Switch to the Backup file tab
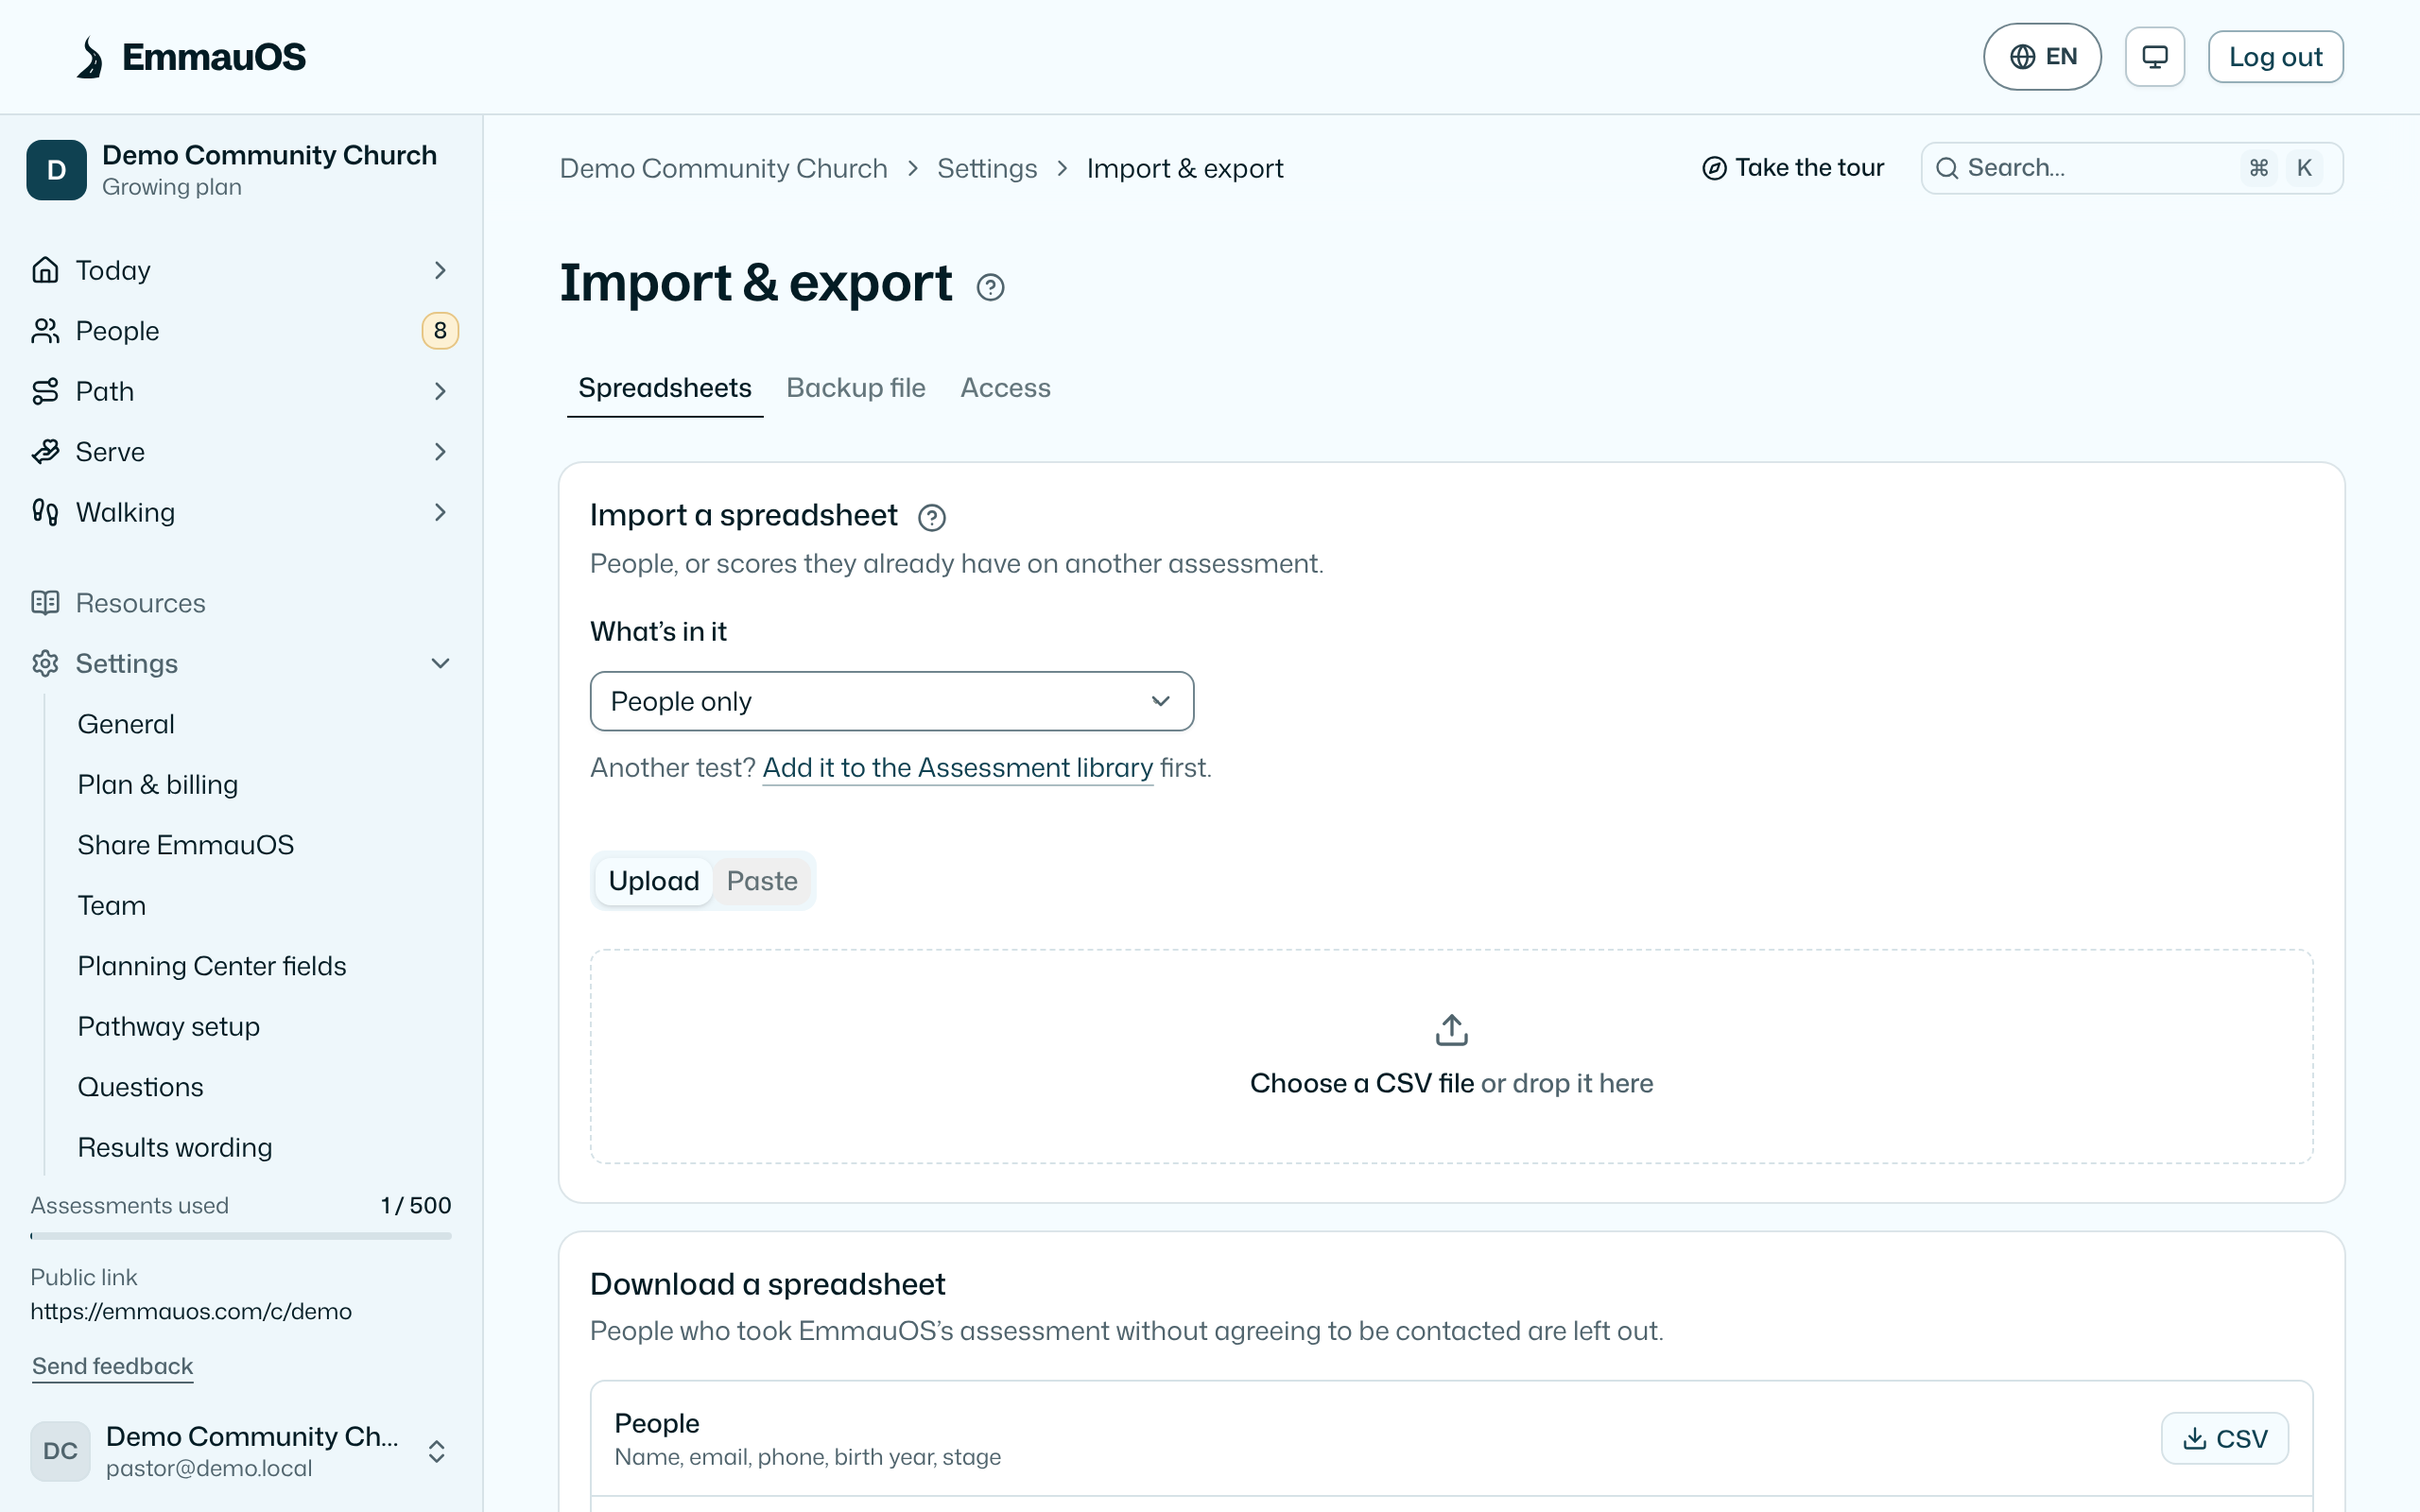This screenshot has width=2420, height=1512. pos(856,388)
